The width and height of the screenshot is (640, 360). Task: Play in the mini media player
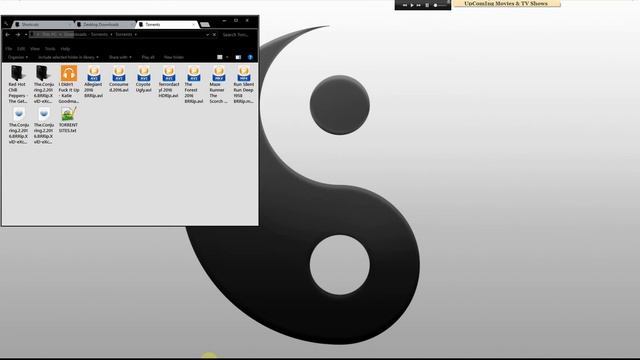tap(411, 5)
